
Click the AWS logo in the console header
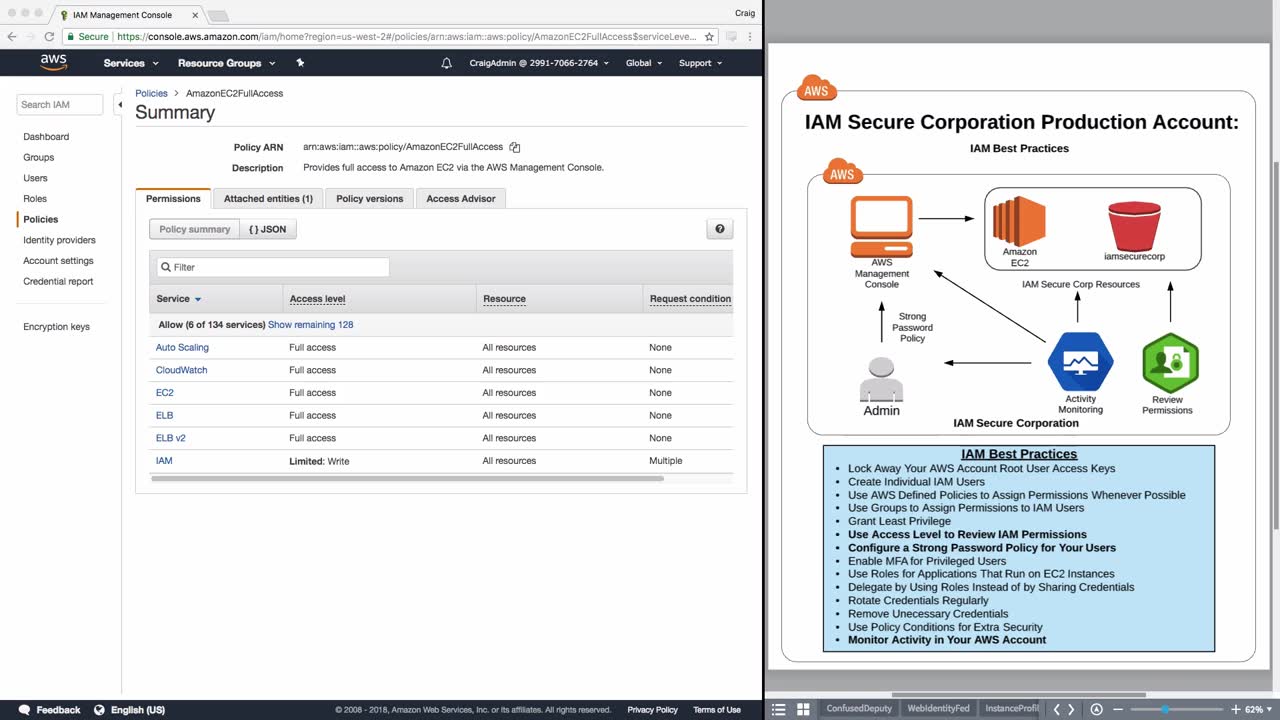(x=53, y=62)
